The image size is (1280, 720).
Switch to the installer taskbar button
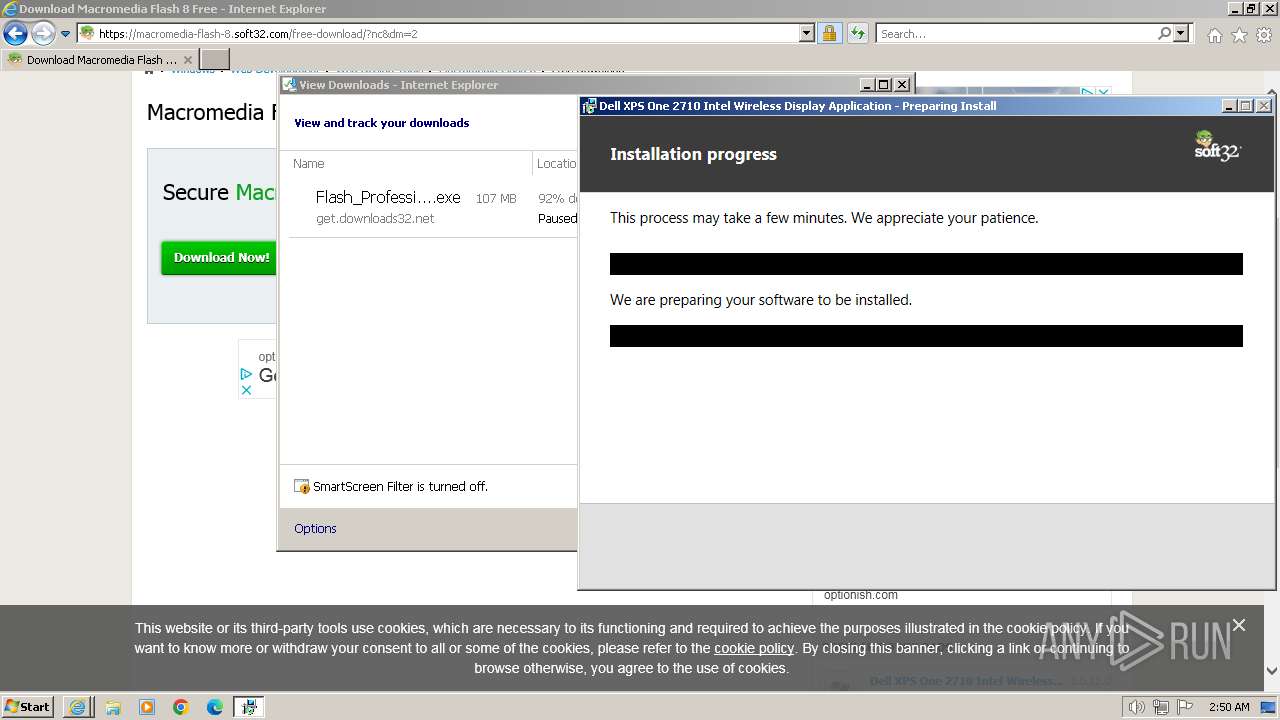[x=248, y=707]
